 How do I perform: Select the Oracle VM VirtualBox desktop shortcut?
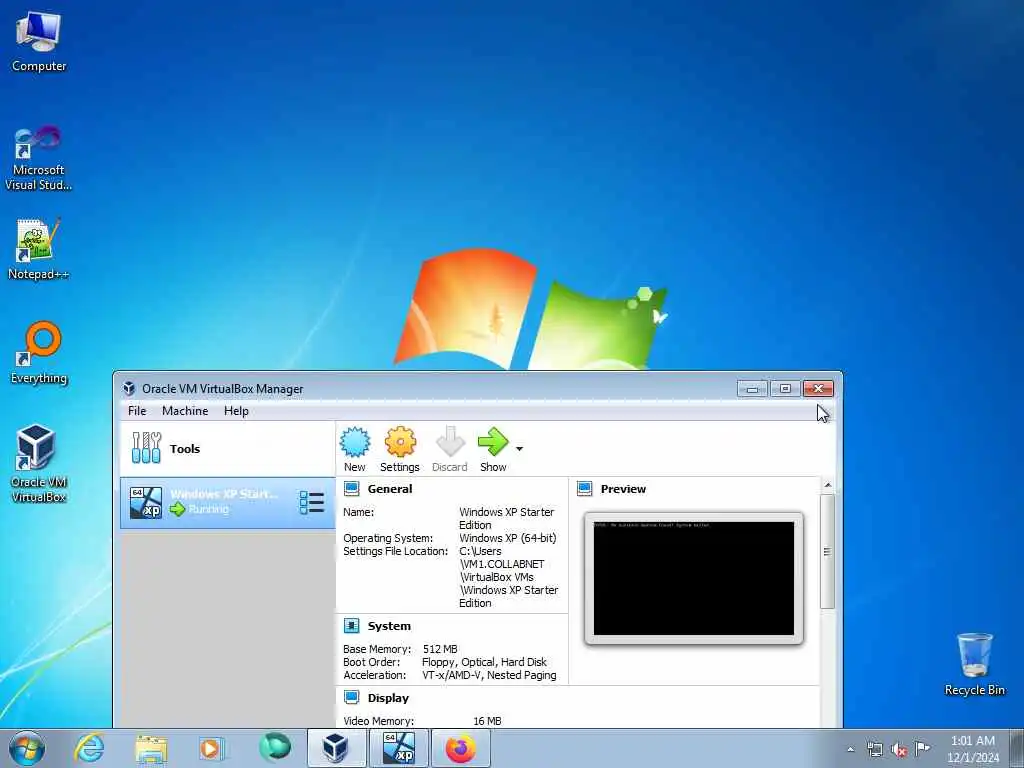39,464
